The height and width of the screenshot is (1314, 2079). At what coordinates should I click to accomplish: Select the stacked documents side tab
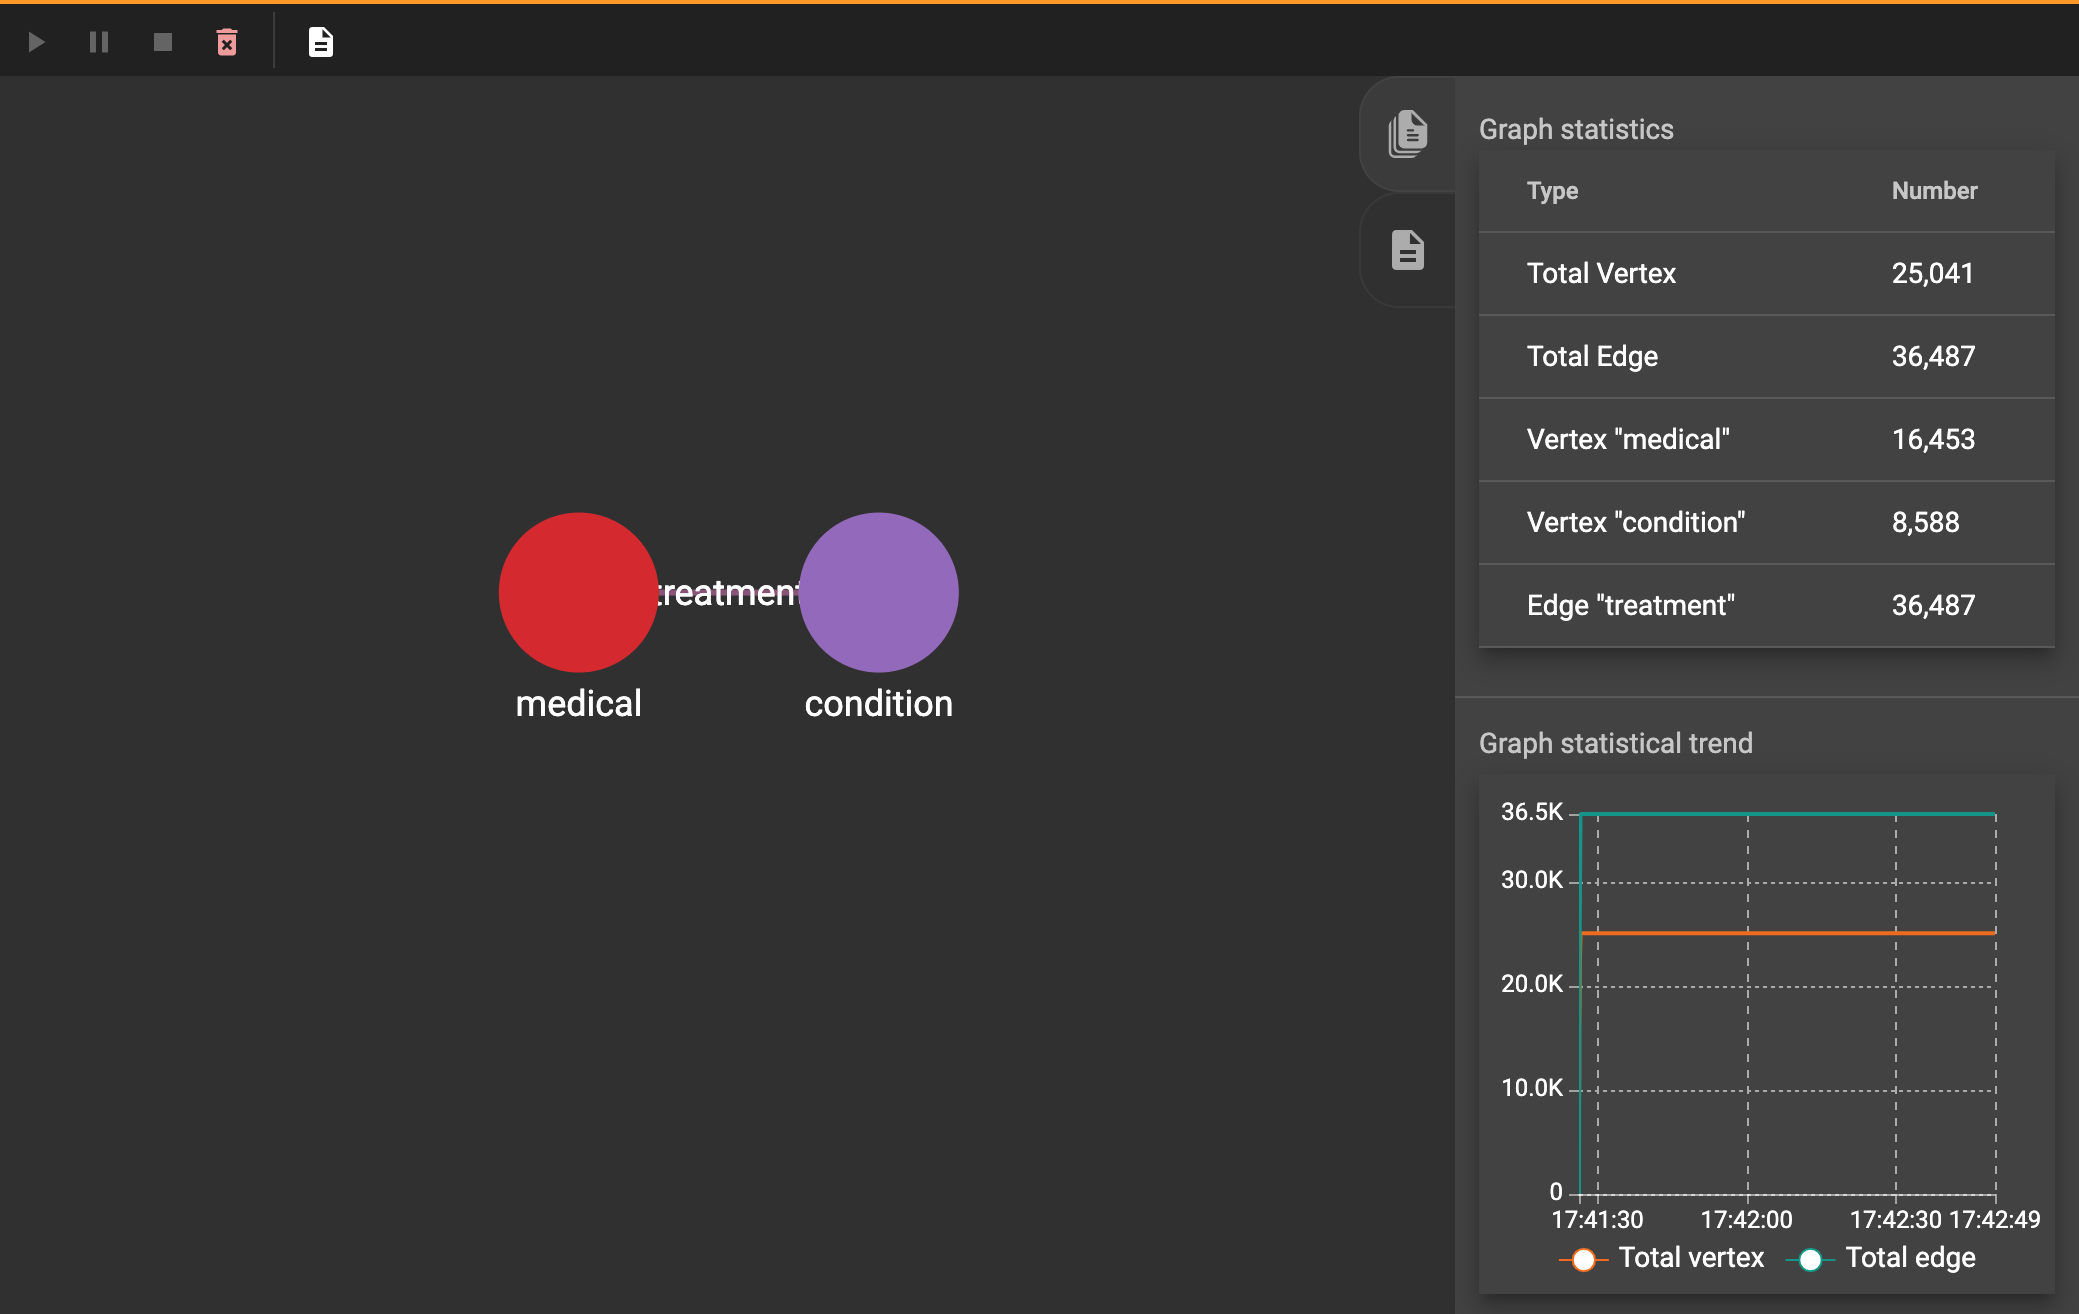(x=1407, y=134)
